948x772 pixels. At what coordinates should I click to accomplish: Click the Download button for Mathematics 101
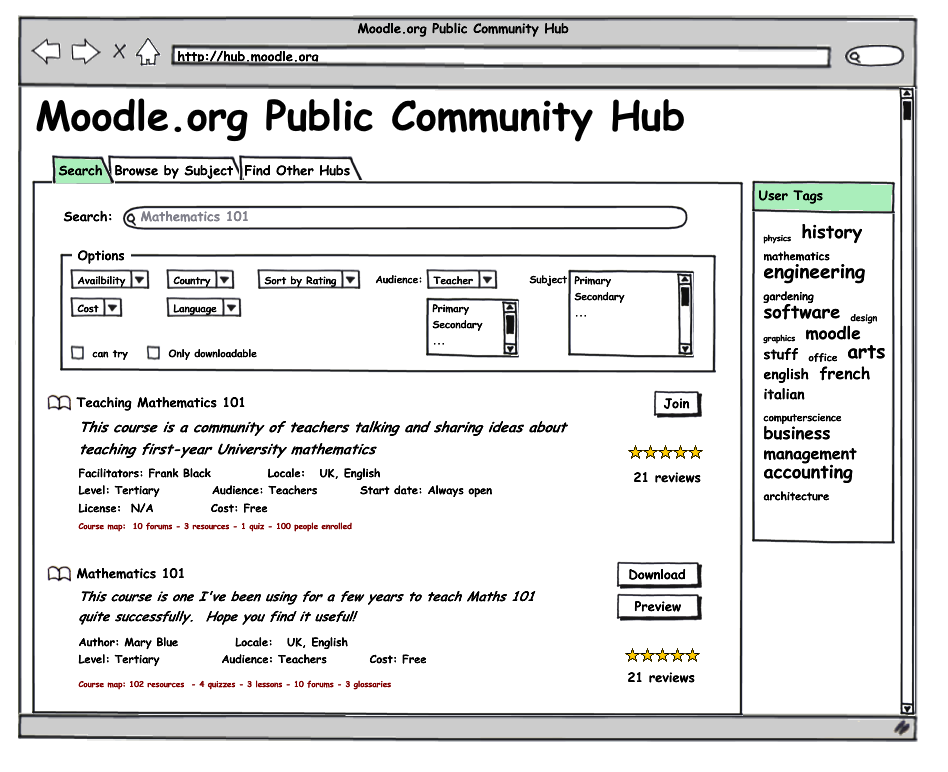(x=657, y=575)
